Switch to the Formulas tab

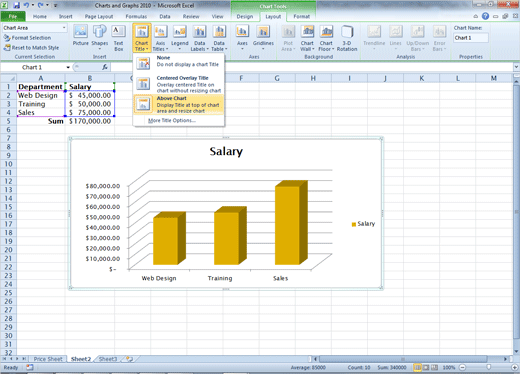tap(136, 16)
